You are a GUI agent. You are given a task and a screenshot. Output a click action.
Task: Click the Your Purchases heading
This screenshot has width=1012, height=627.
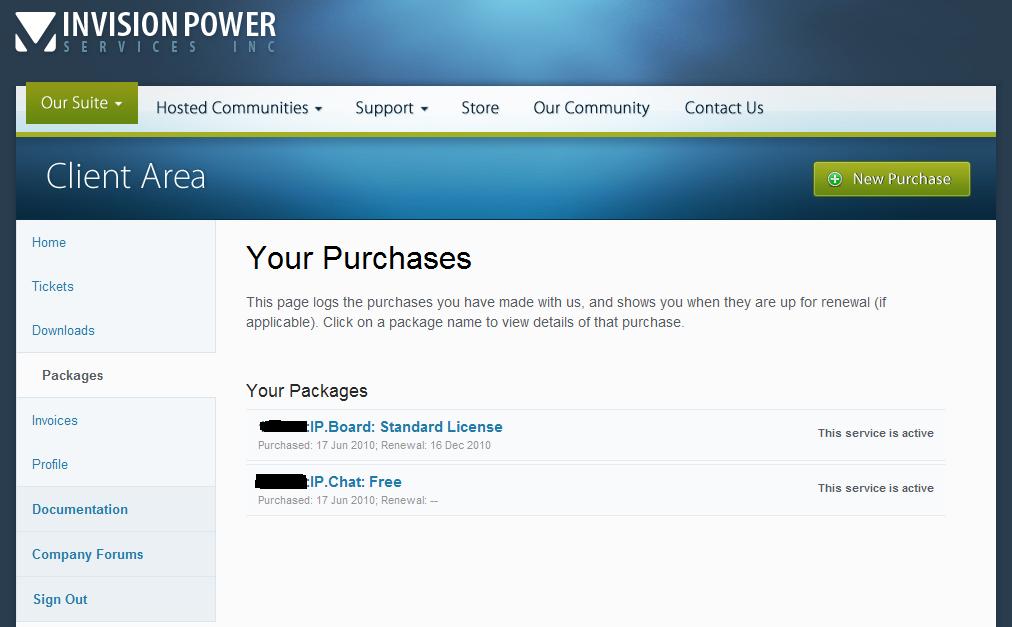[x=359, y=258]
